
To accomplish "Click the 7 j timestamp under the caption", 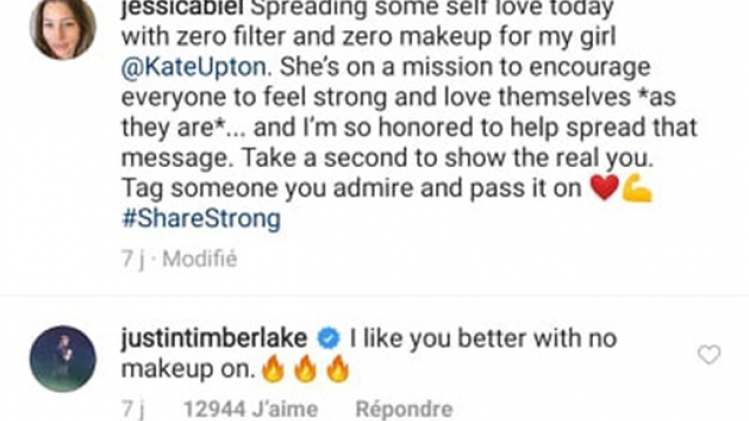I will click(133, 259).
